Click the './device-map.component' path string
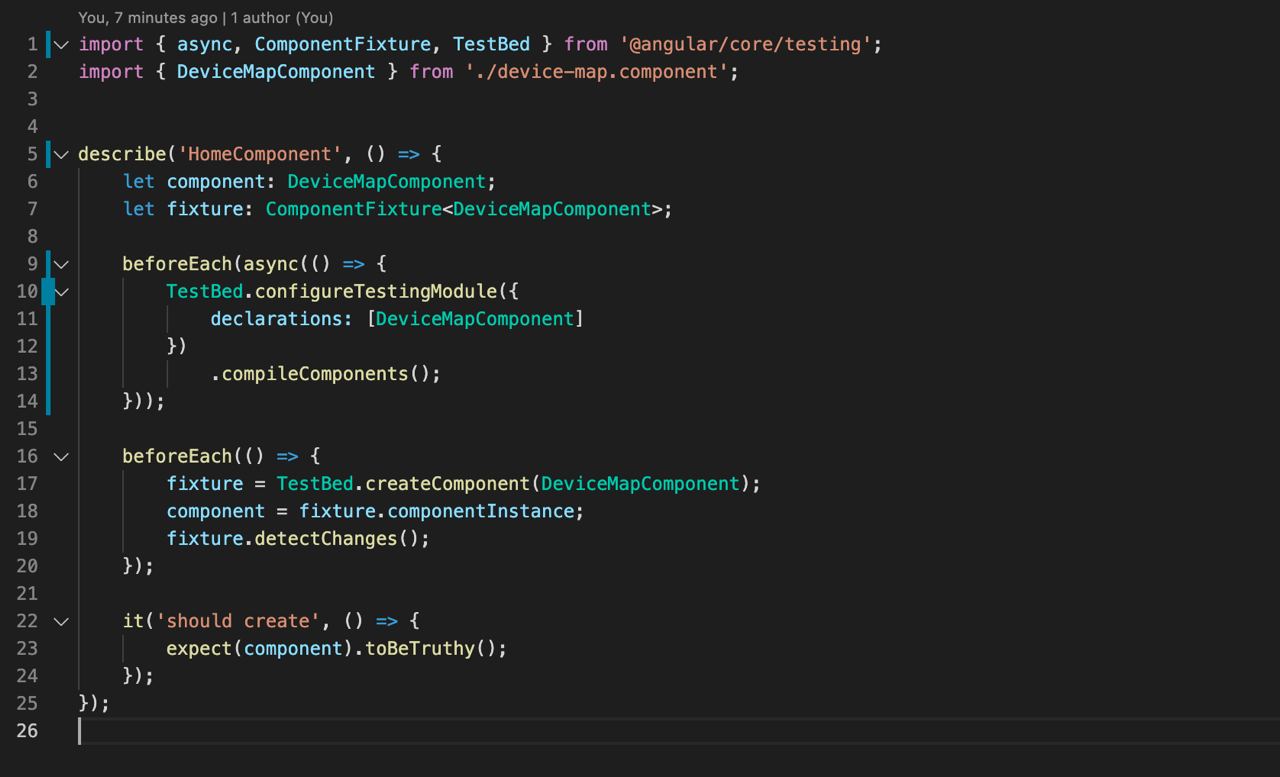 click(x=597, y=72)
